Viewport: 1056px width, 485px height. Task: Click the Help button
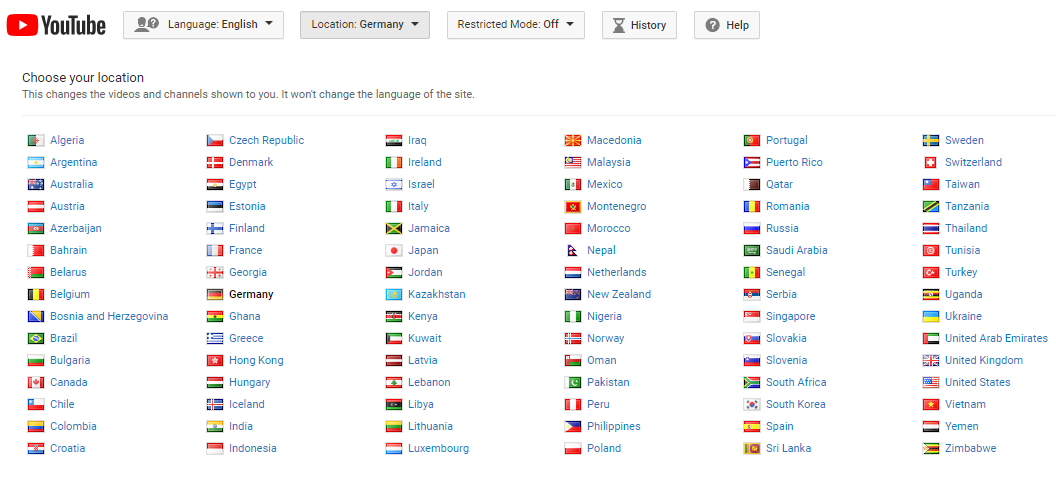pyautogui.click(x=727, y=25)
